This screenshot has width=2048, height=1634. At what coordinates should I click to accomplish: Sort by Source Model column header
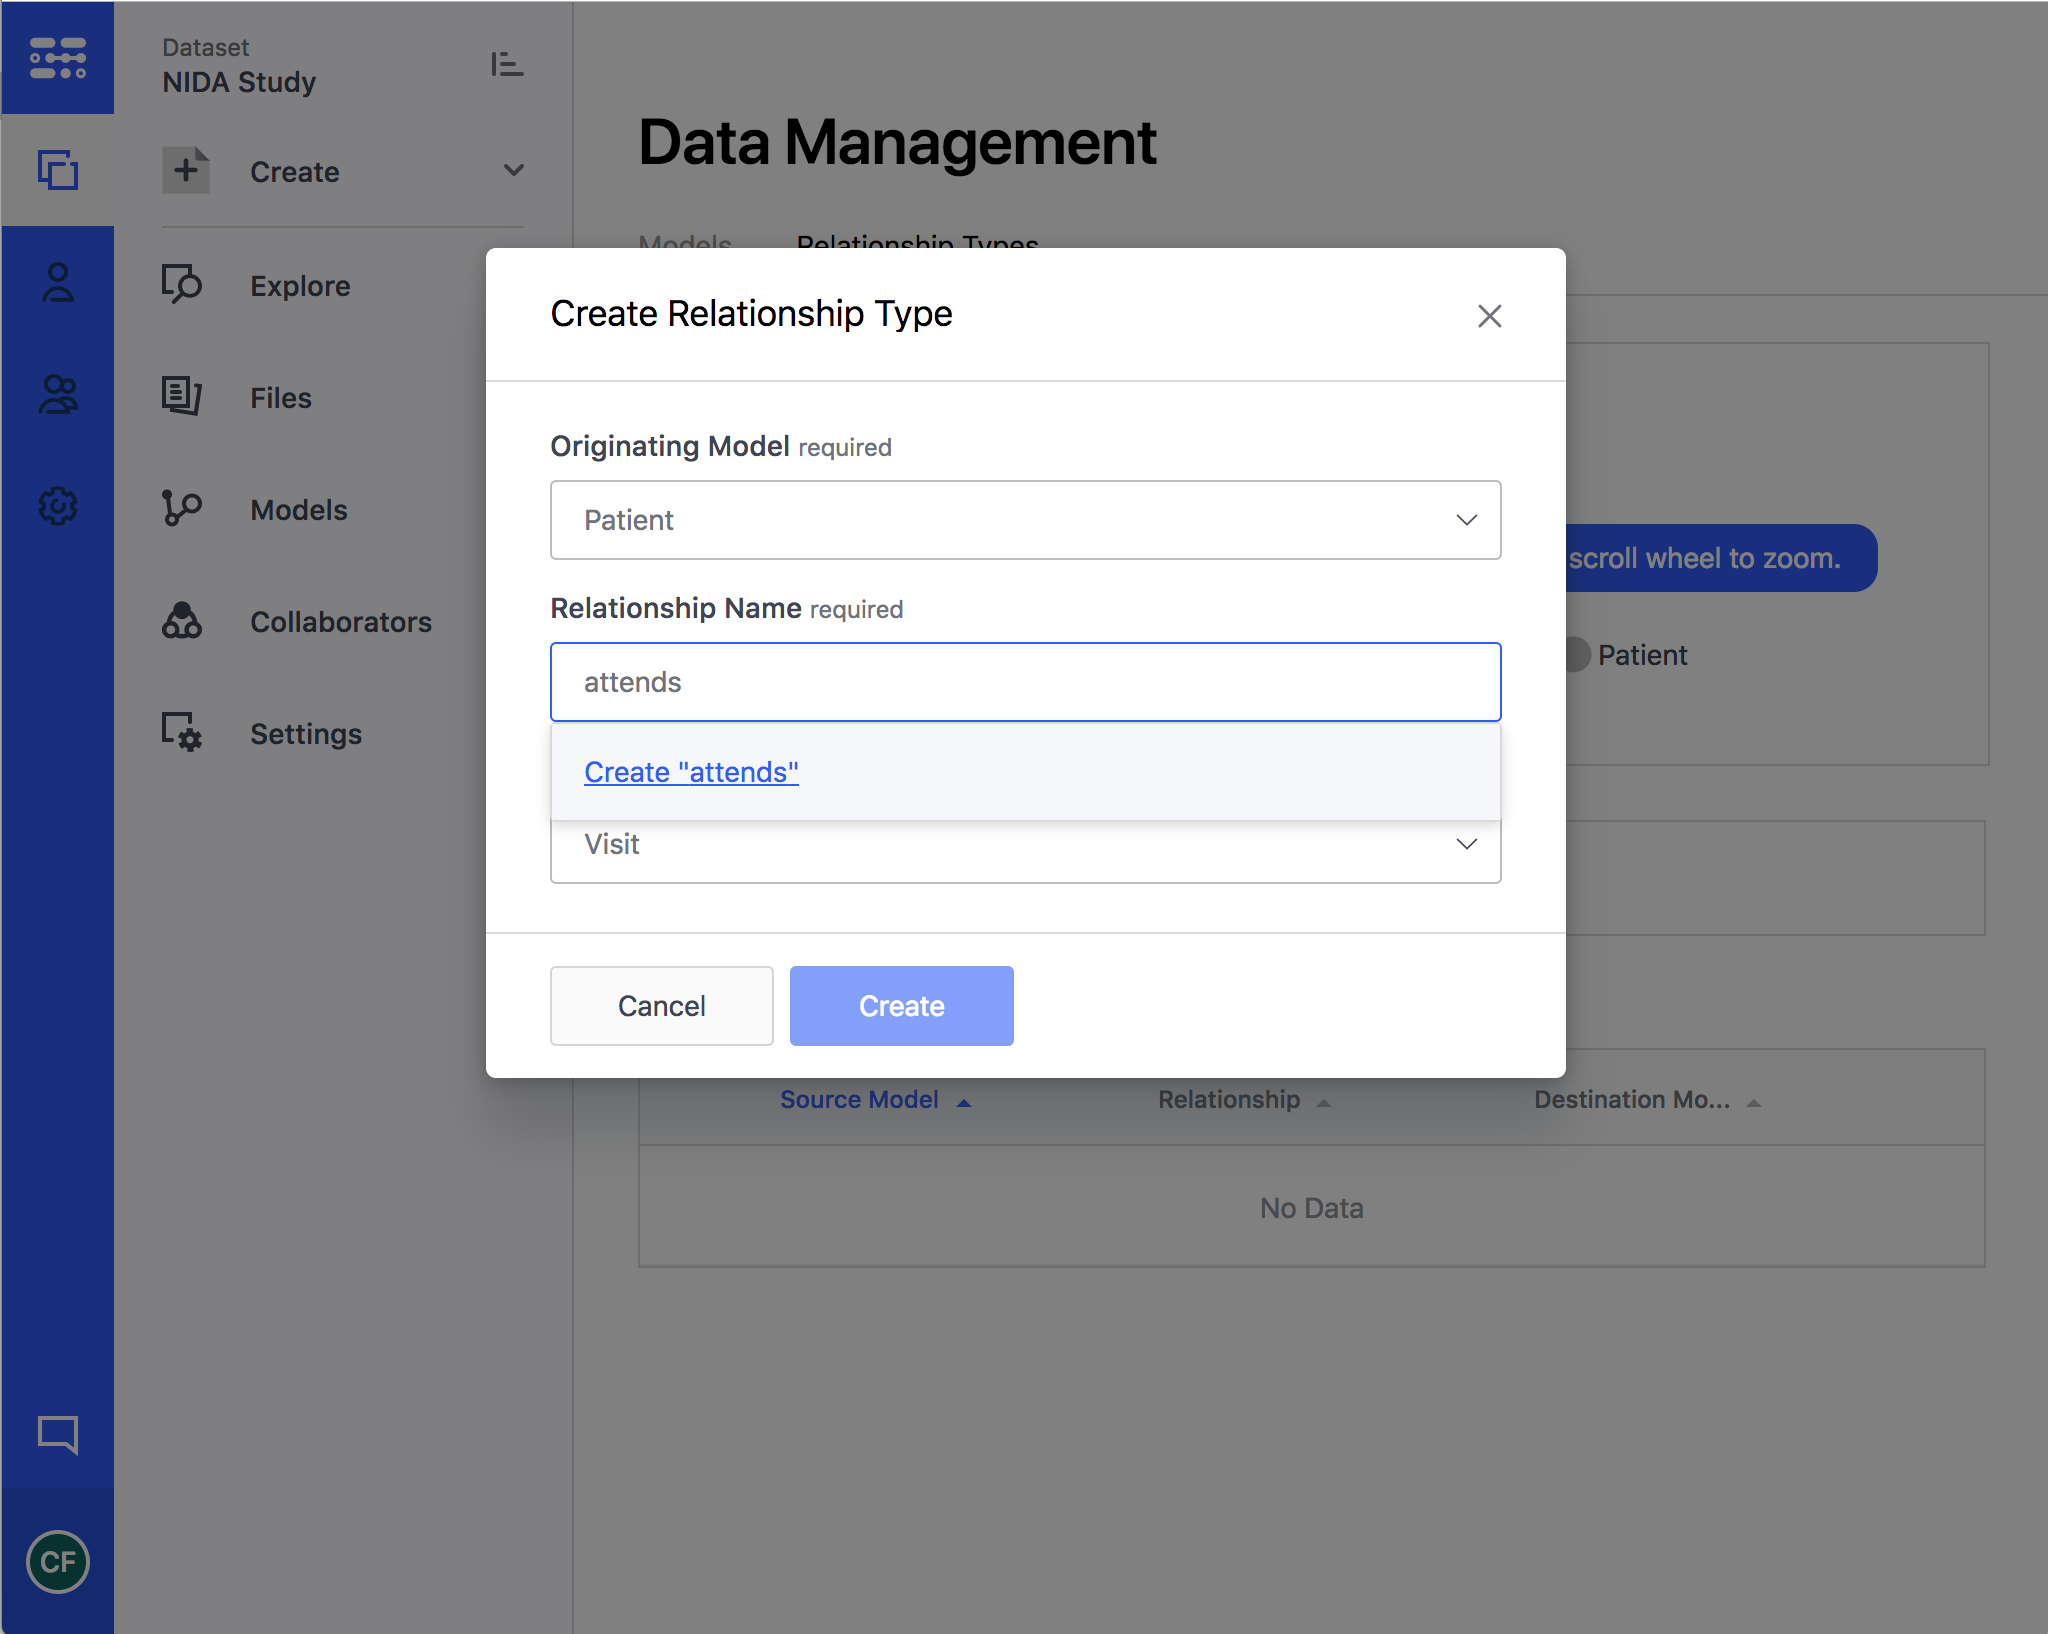[x=859, y=1099]
